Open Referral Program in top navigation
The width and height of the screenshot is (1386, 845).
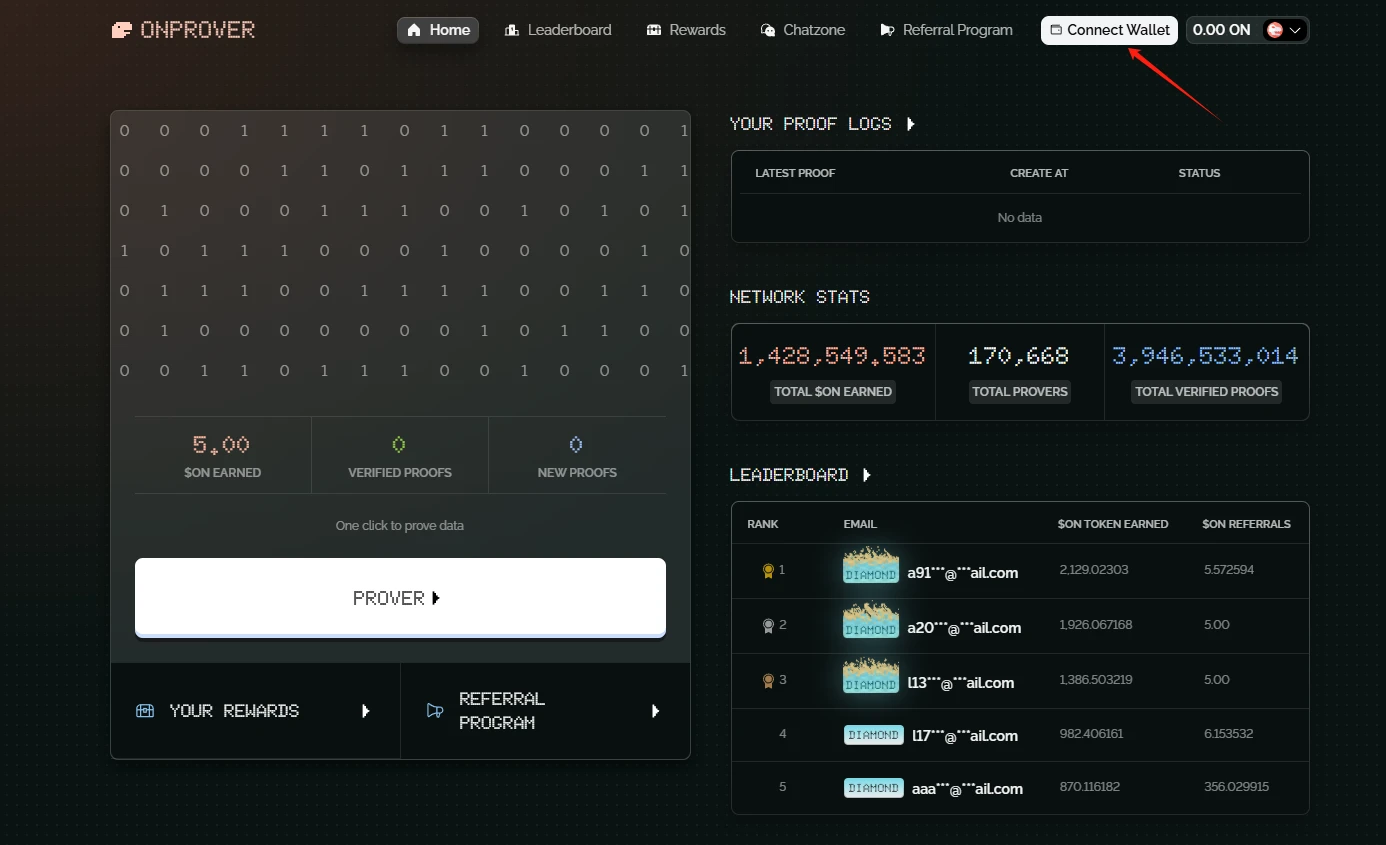[946, 30]
